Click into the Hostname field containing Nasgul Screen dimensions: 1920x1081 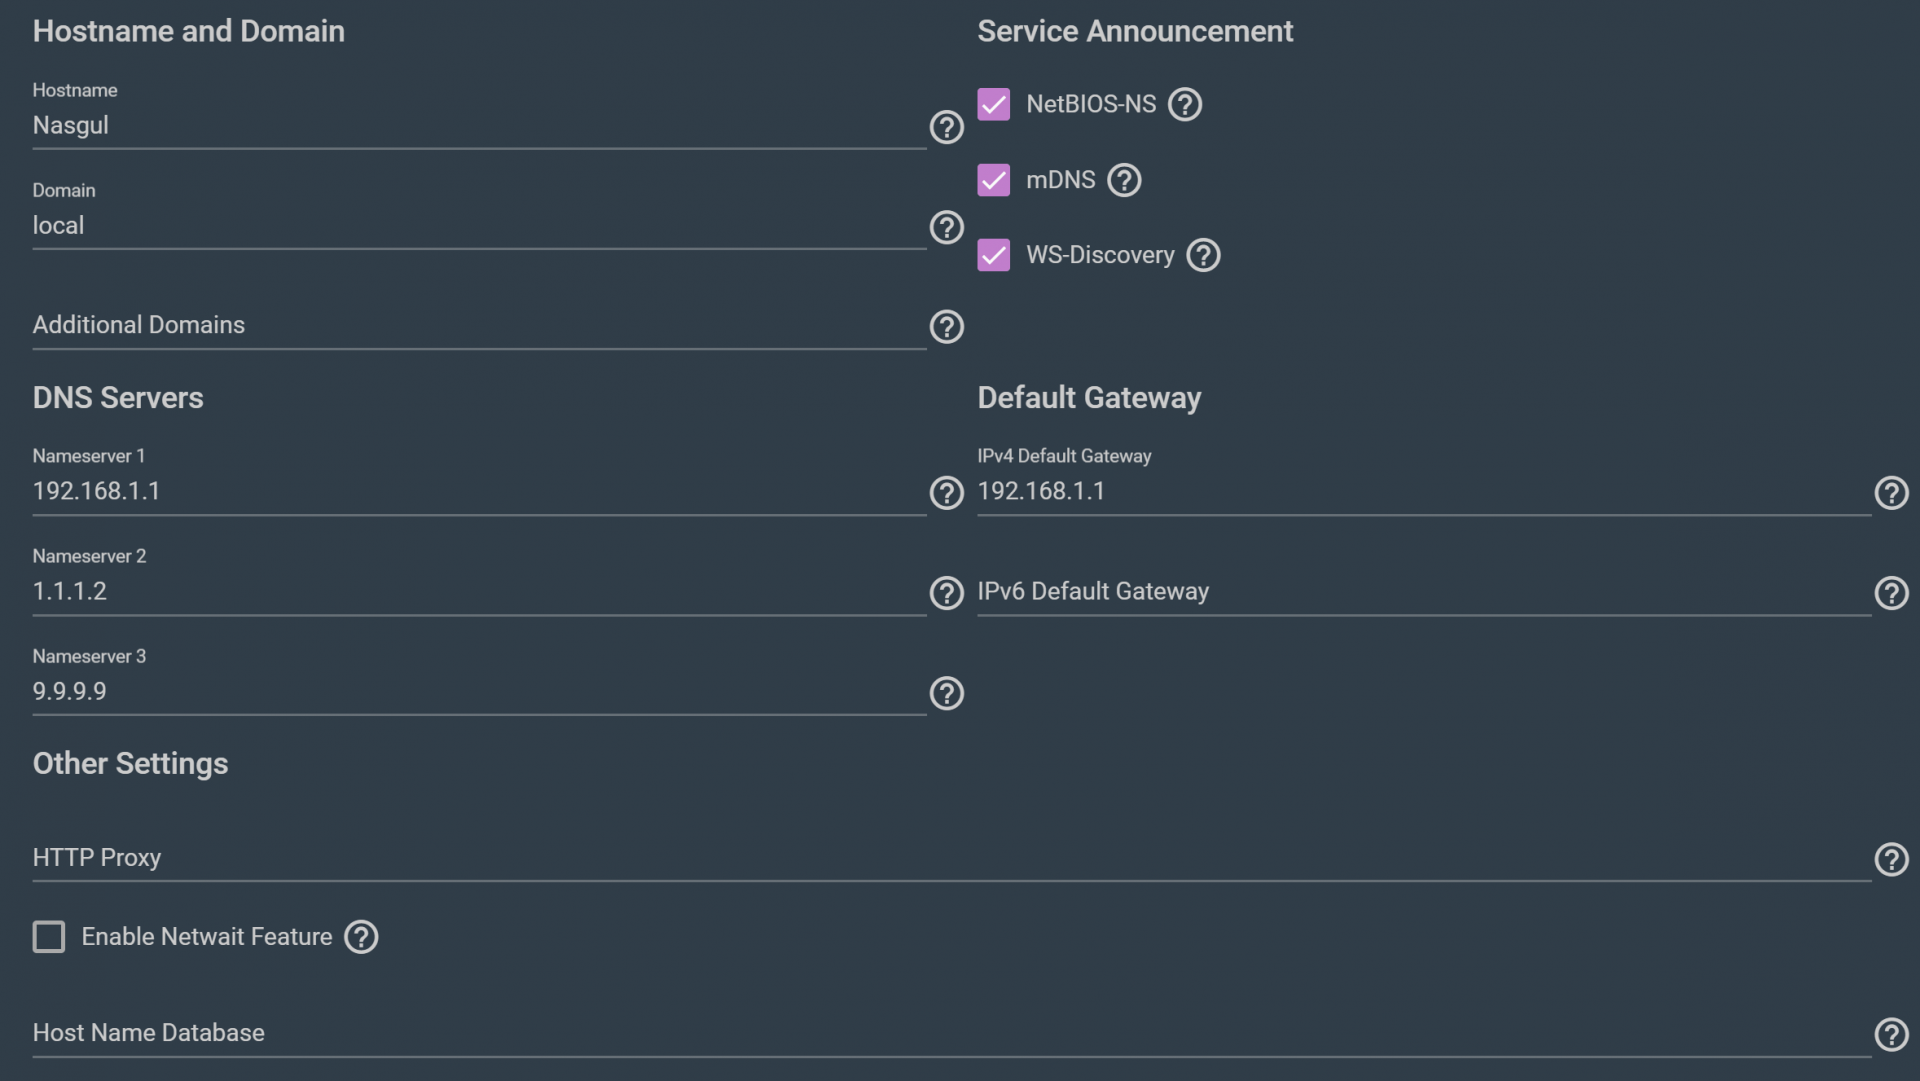tap(478, 126)
